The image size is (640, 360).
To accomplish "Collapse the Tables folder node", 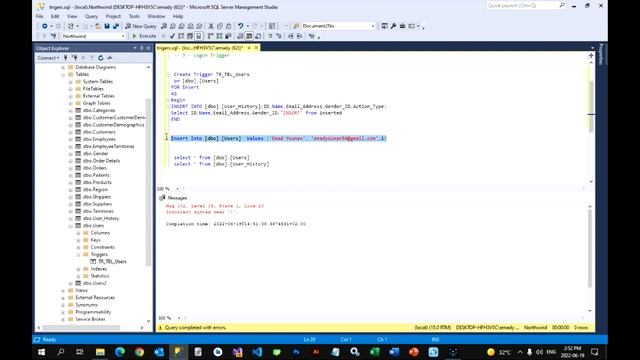I will click(x=63, y=74).
